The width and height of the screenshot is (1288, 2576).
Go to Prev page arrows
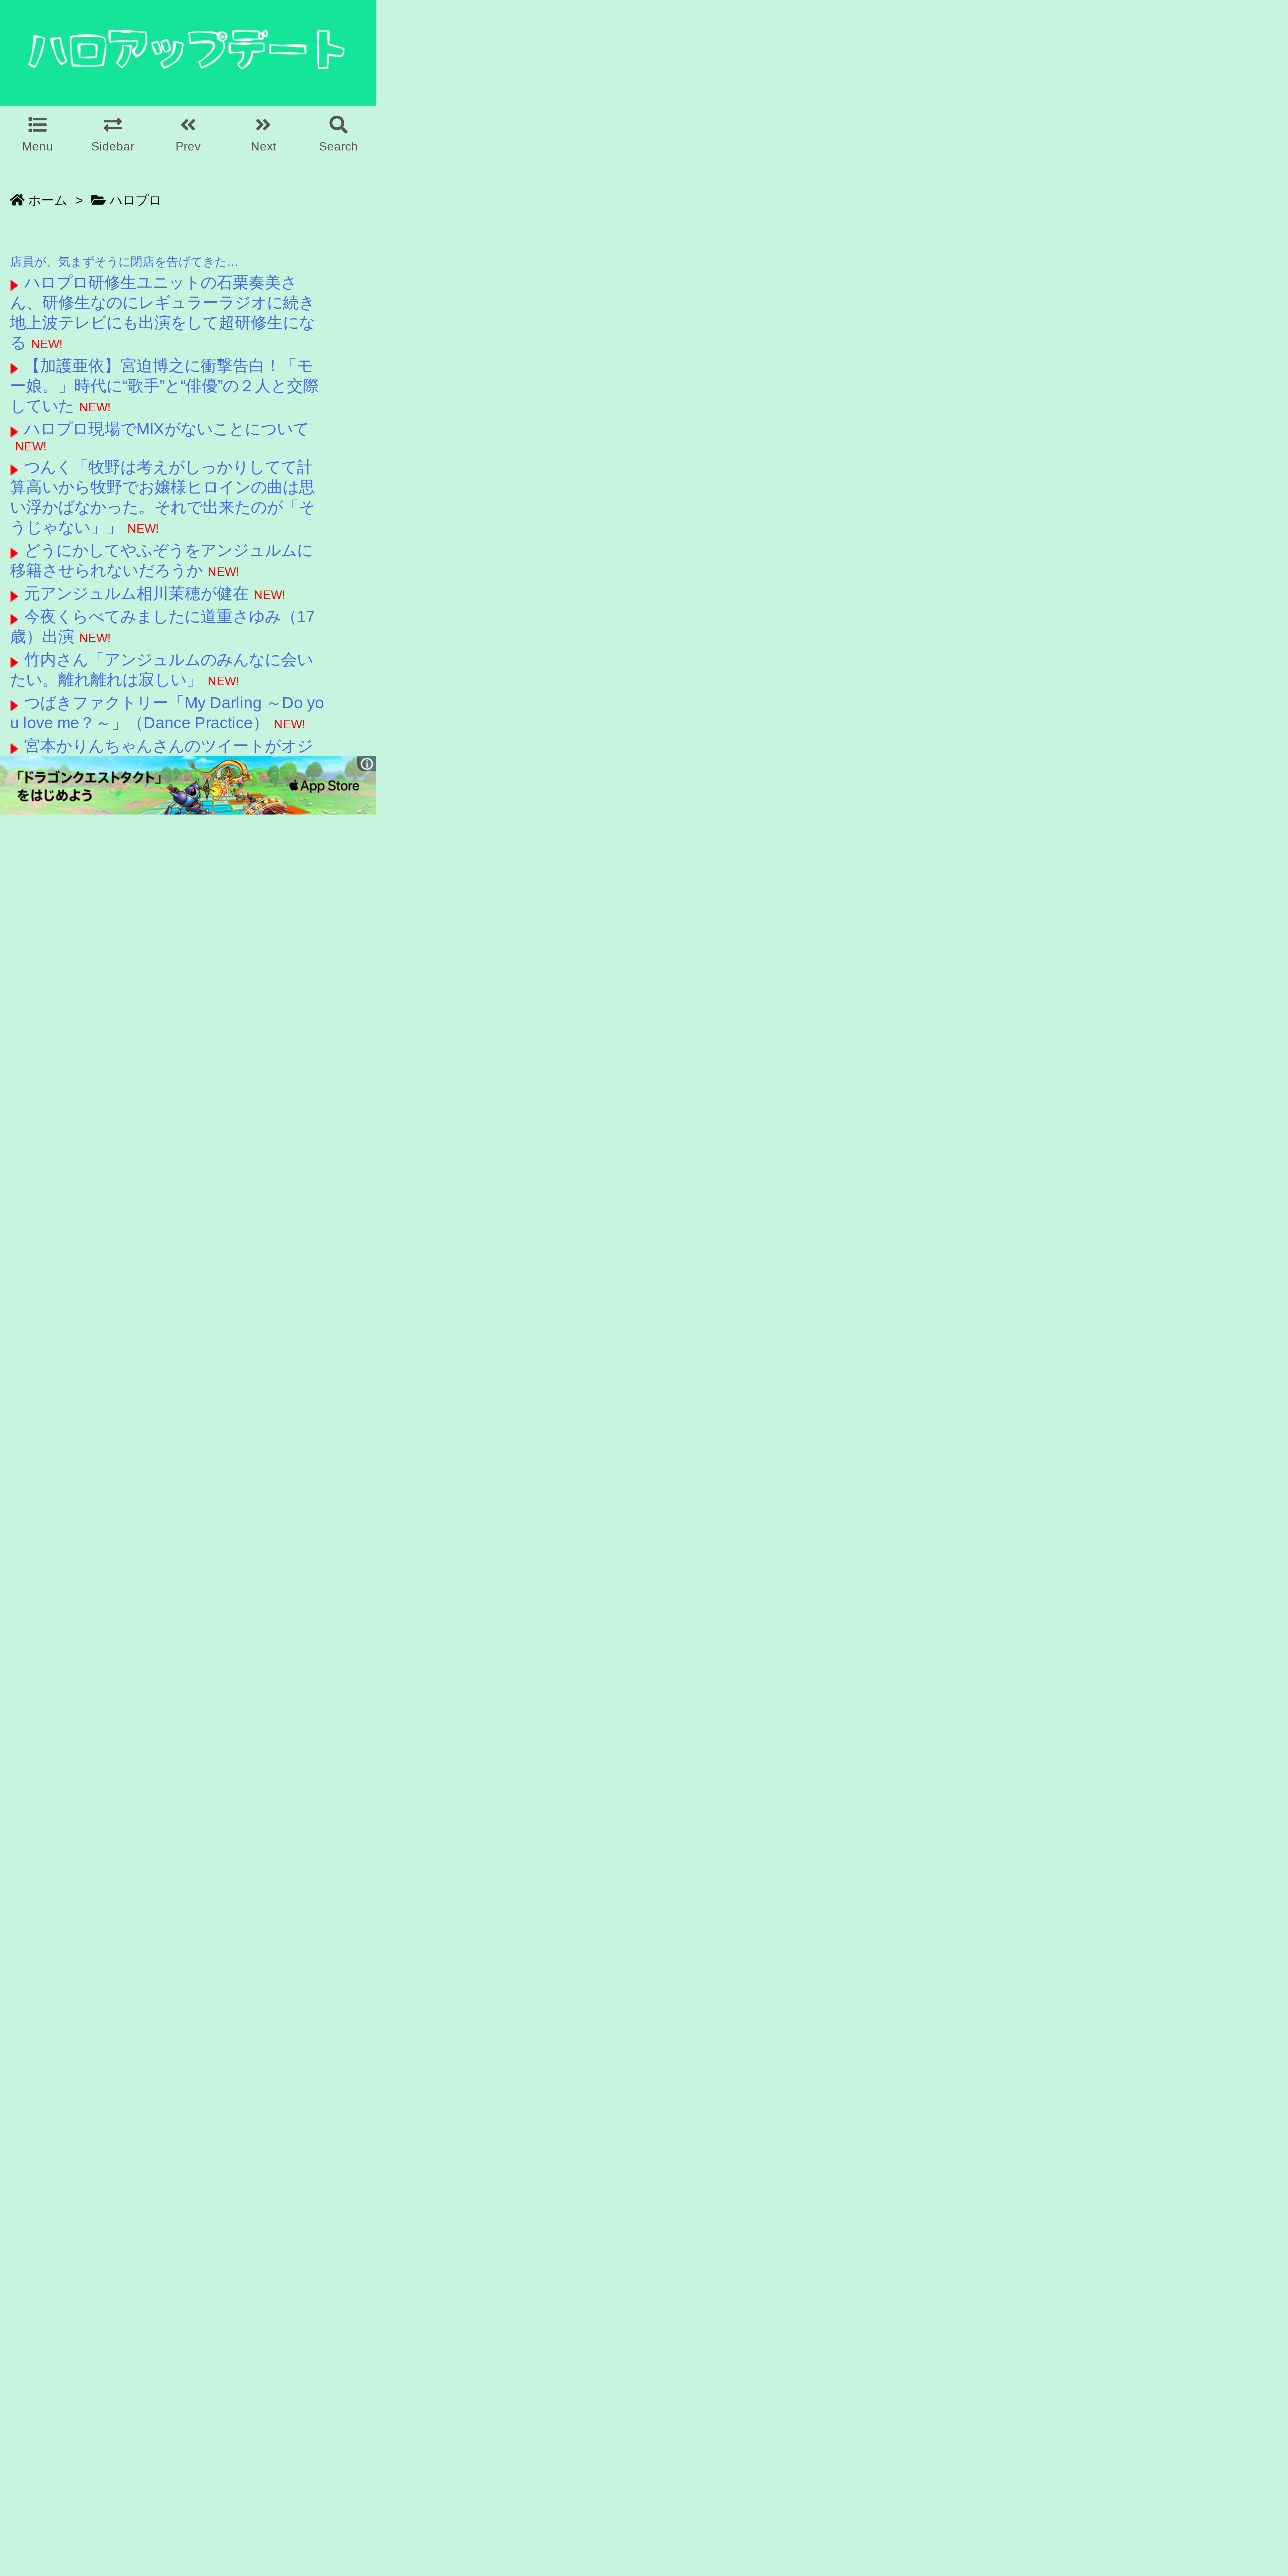(x=188, y=125)
